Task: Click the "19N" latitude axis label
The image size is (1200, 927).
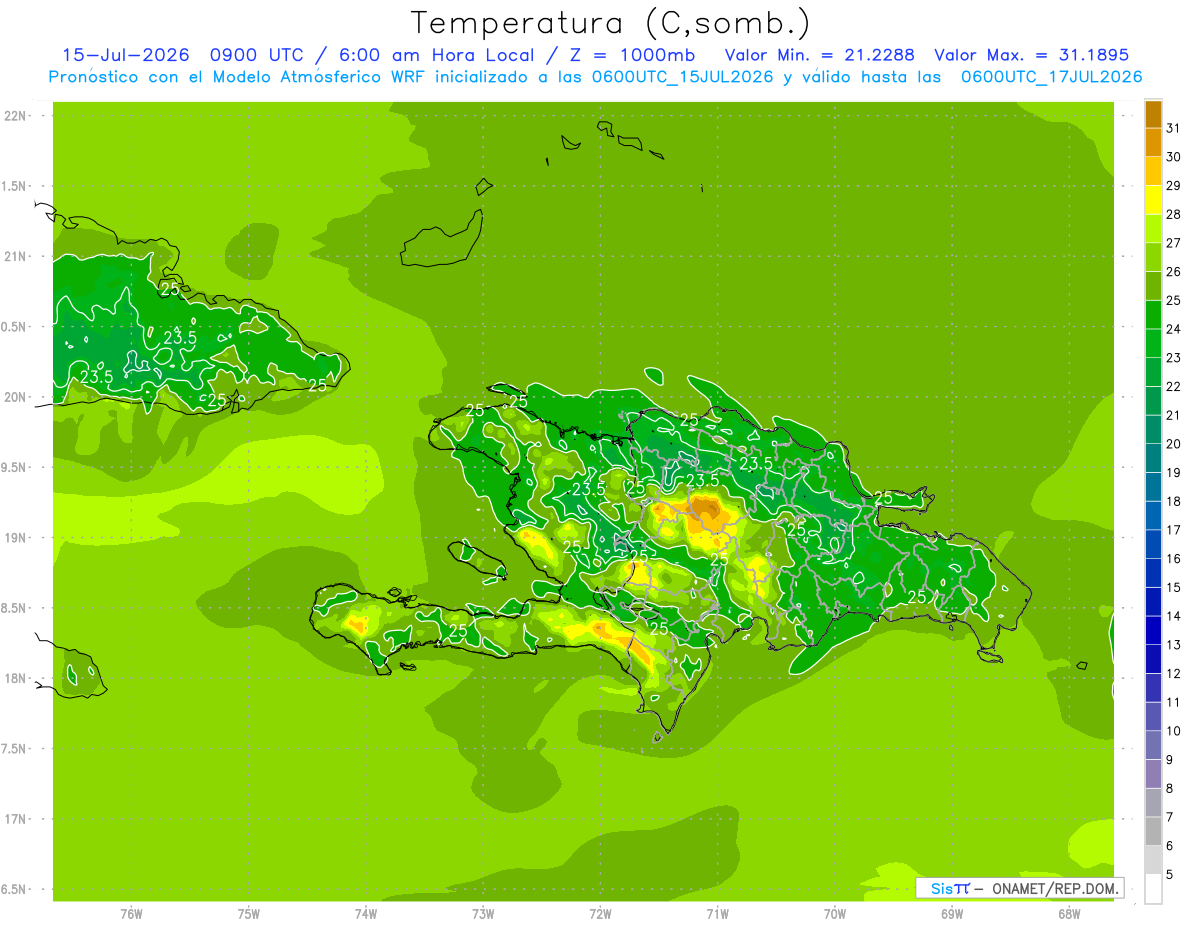Action: [14, 538]
